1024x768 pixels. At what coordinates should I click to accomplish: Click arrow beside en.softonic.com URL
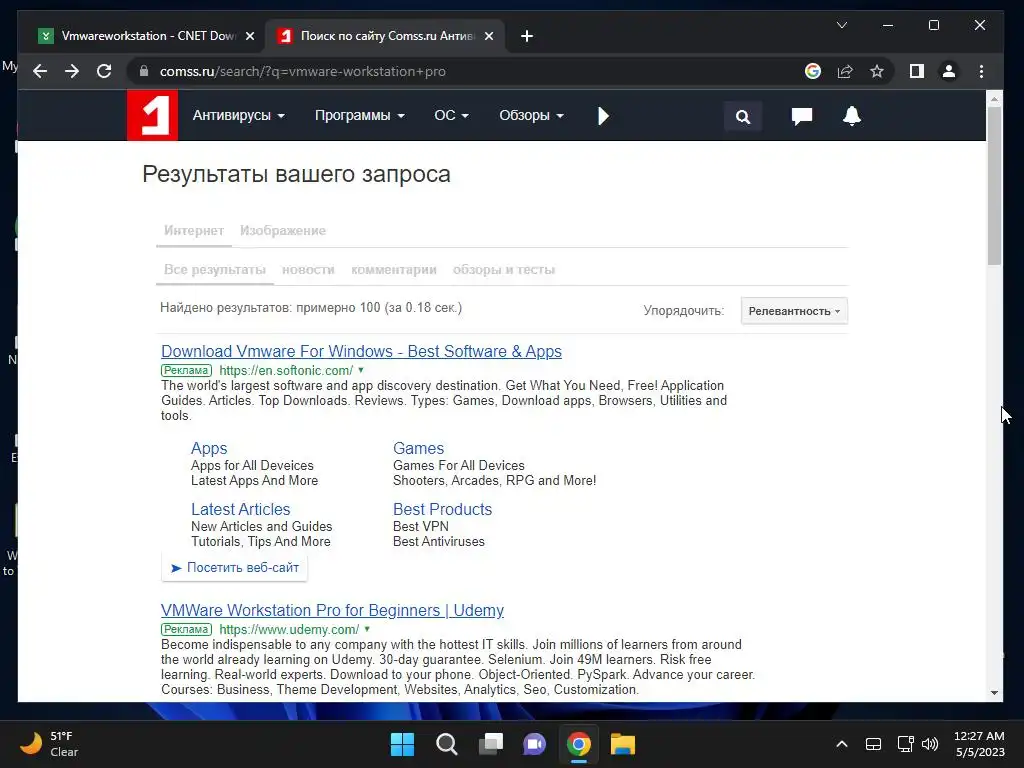(x=361, y=370)
